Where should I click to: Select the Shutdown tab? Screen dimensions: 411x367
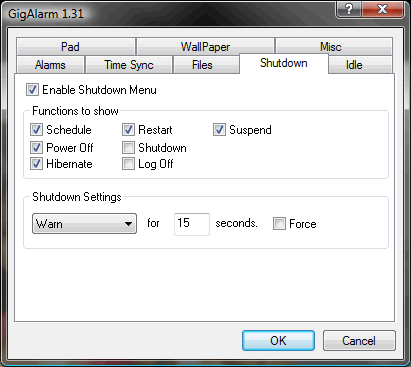click(284, 63)
